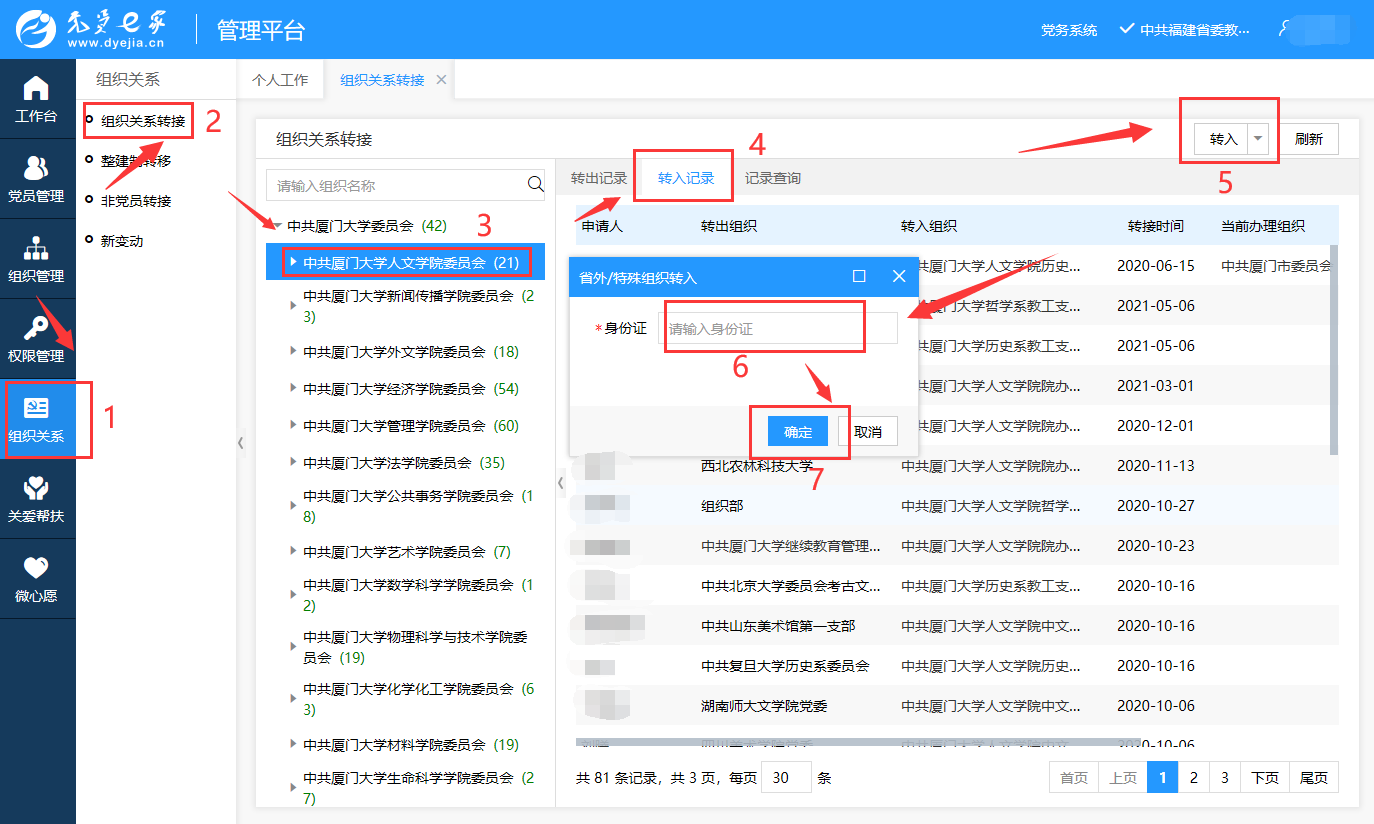Open the 关爱帮扶 sidebar icon

36,489
